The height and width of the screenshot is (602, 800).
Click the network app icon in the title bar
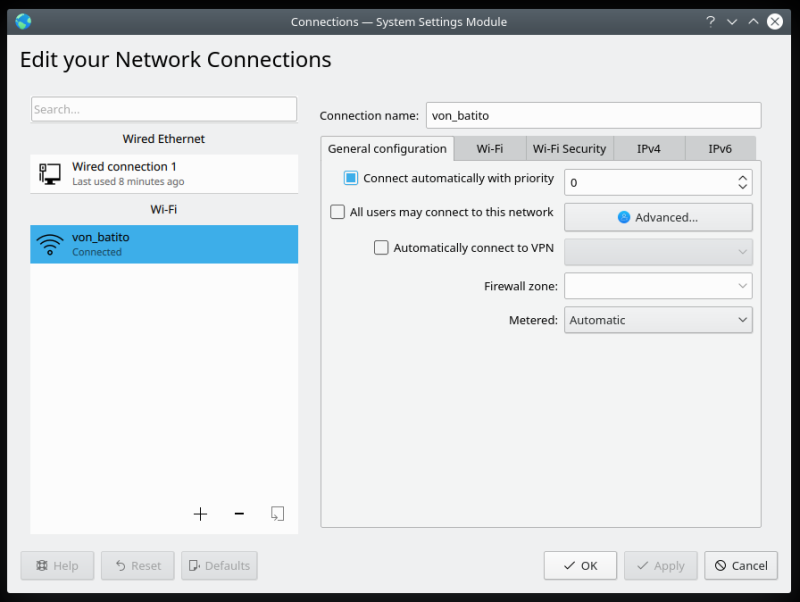coord(22,21)
